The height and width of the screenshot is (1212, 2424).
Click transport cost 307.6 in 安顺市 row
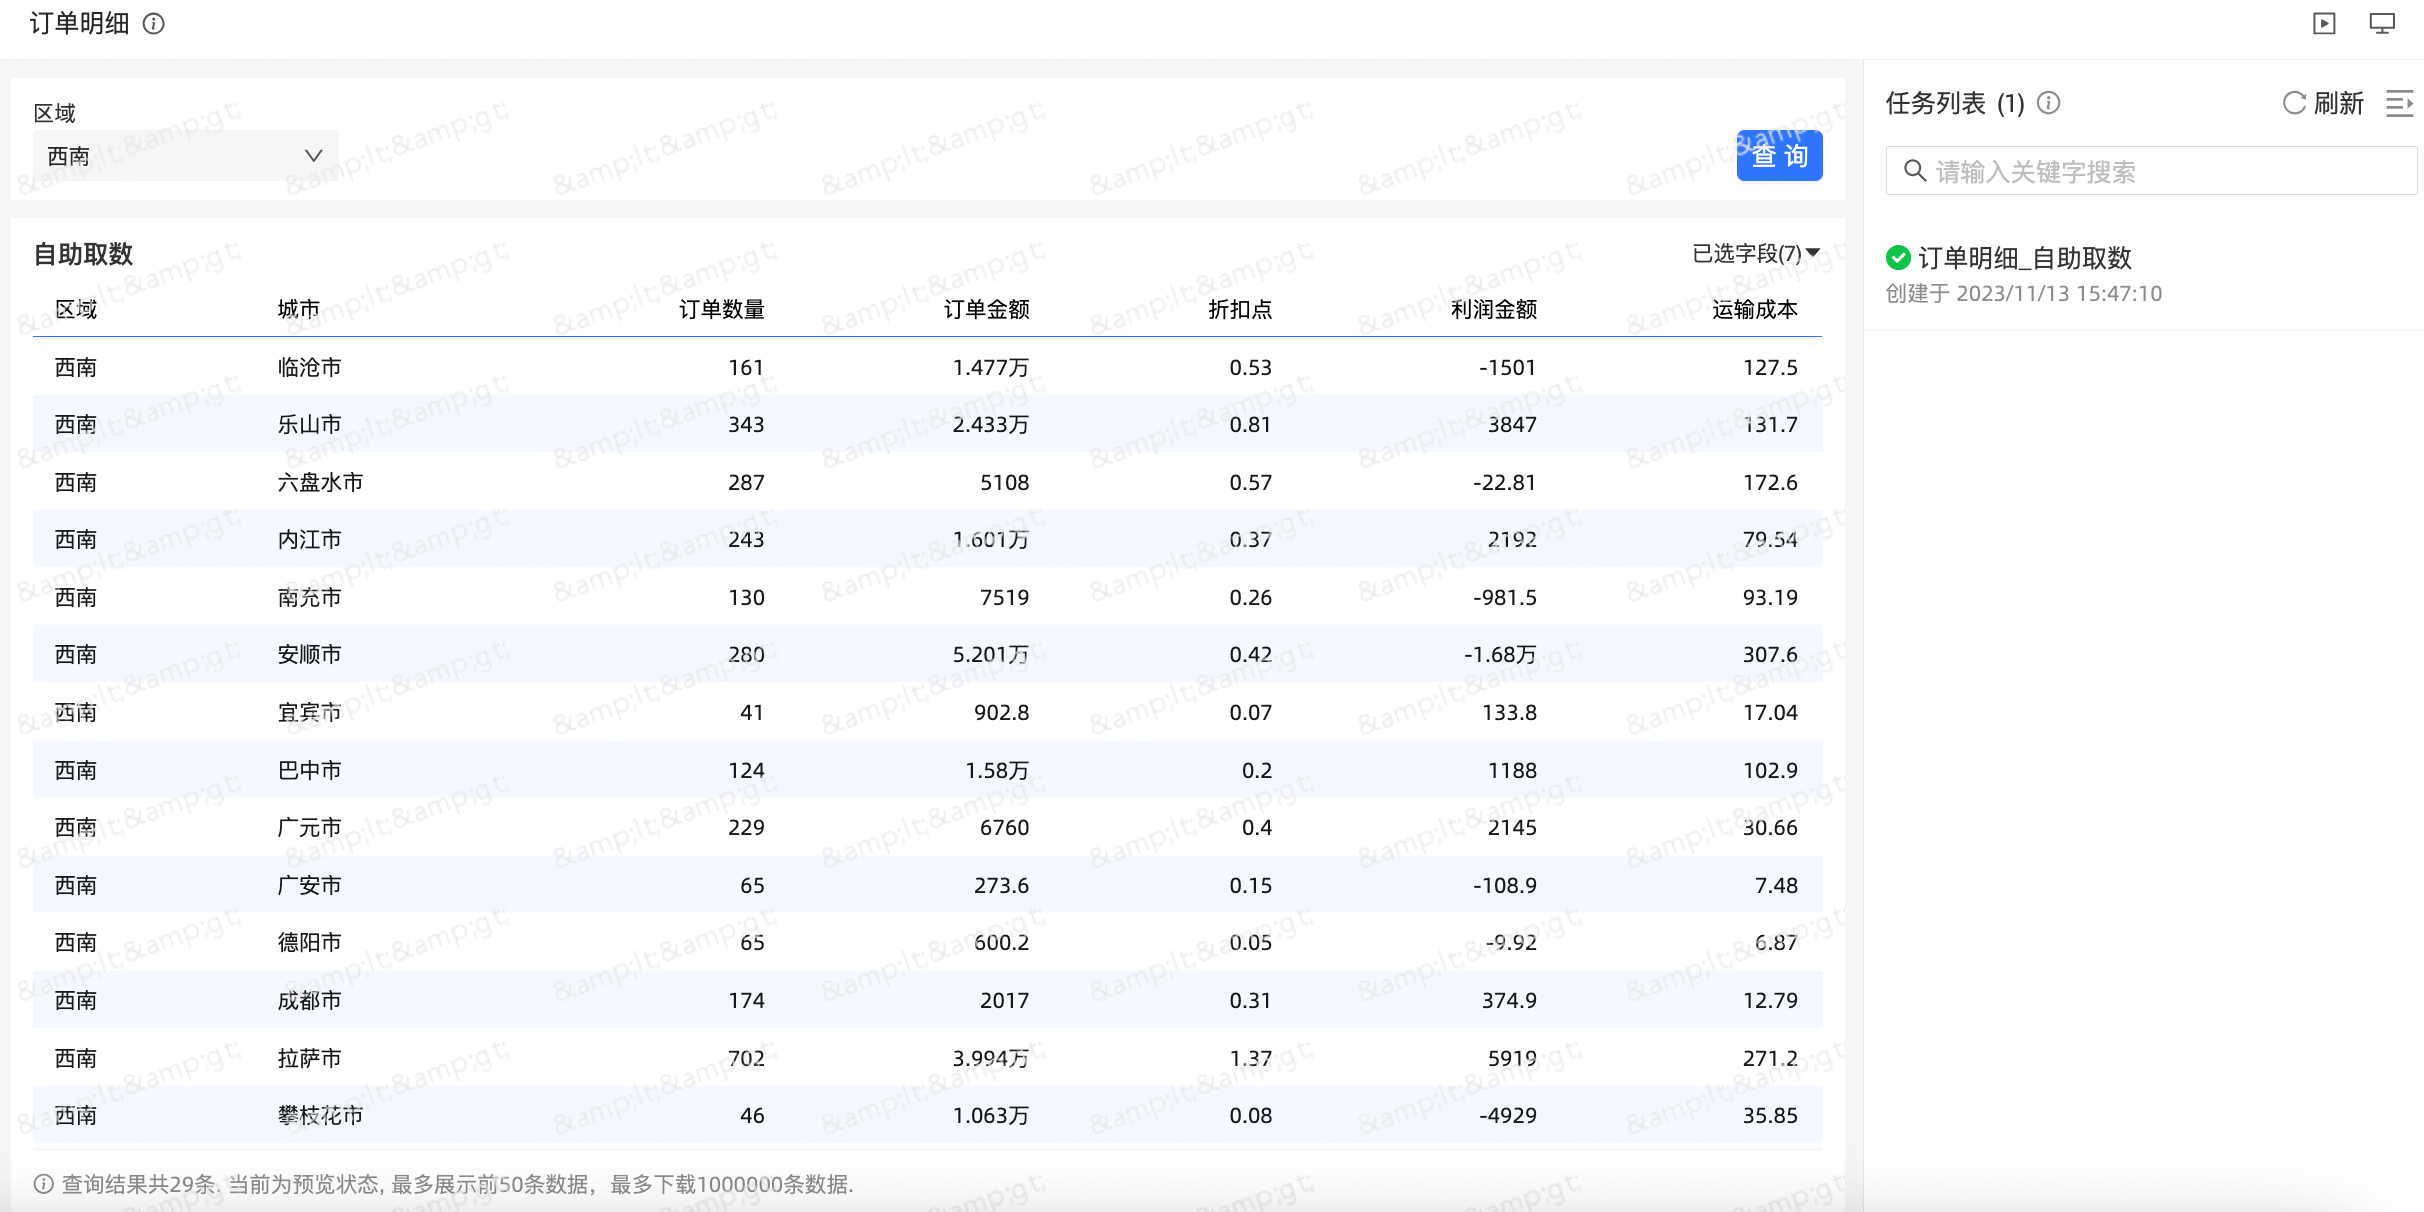click(1770, 654)
